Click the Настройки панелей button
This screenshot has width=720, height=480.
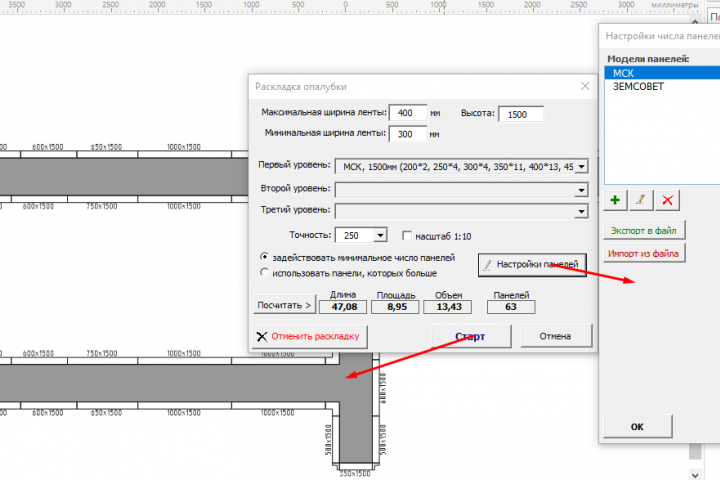[x=532, y=265]
